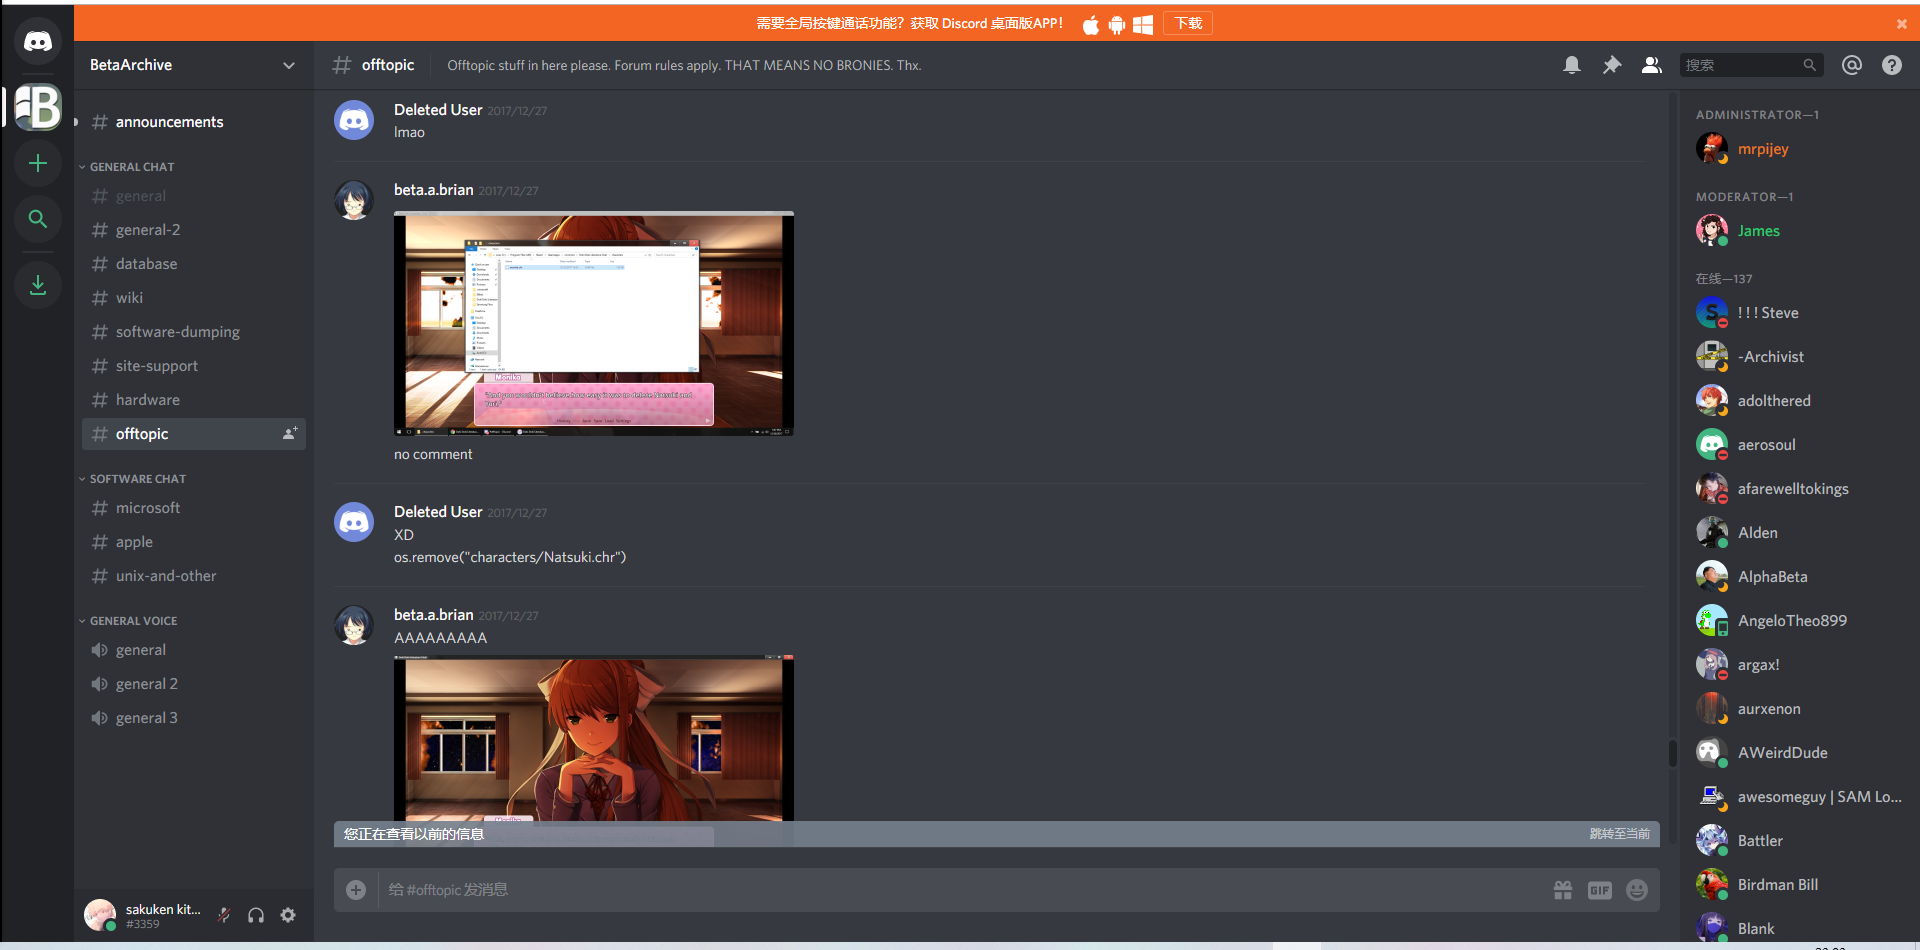Click the Windows icon in orange banner
This screenshot has height=950, width=1920.
click(1143, 24)
